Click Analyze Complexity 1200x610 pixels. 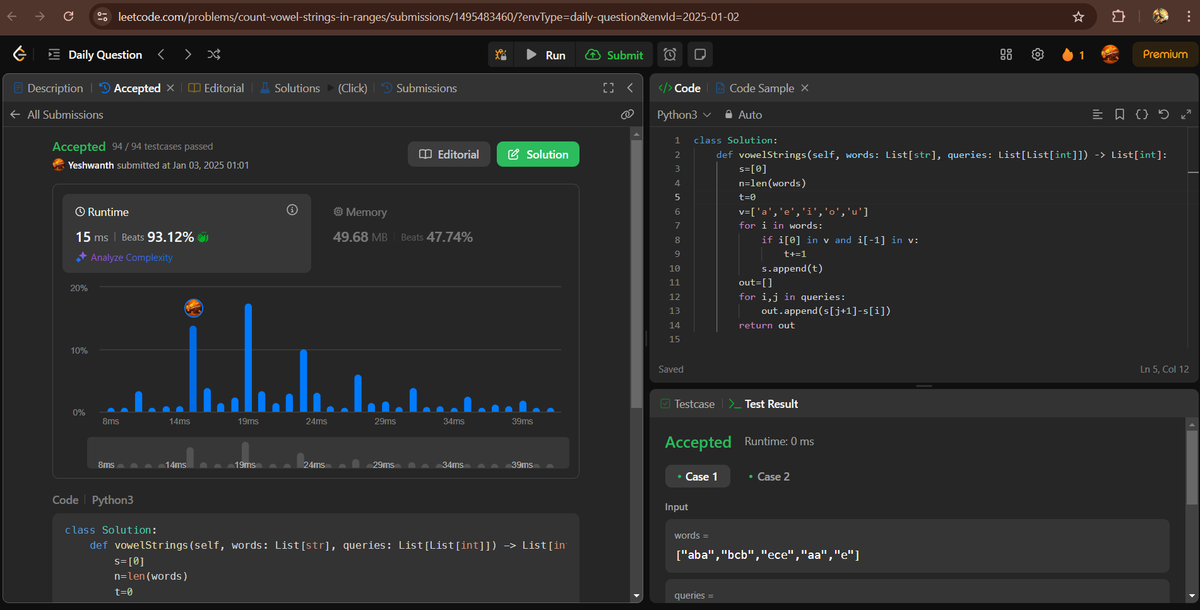point(124,257)
